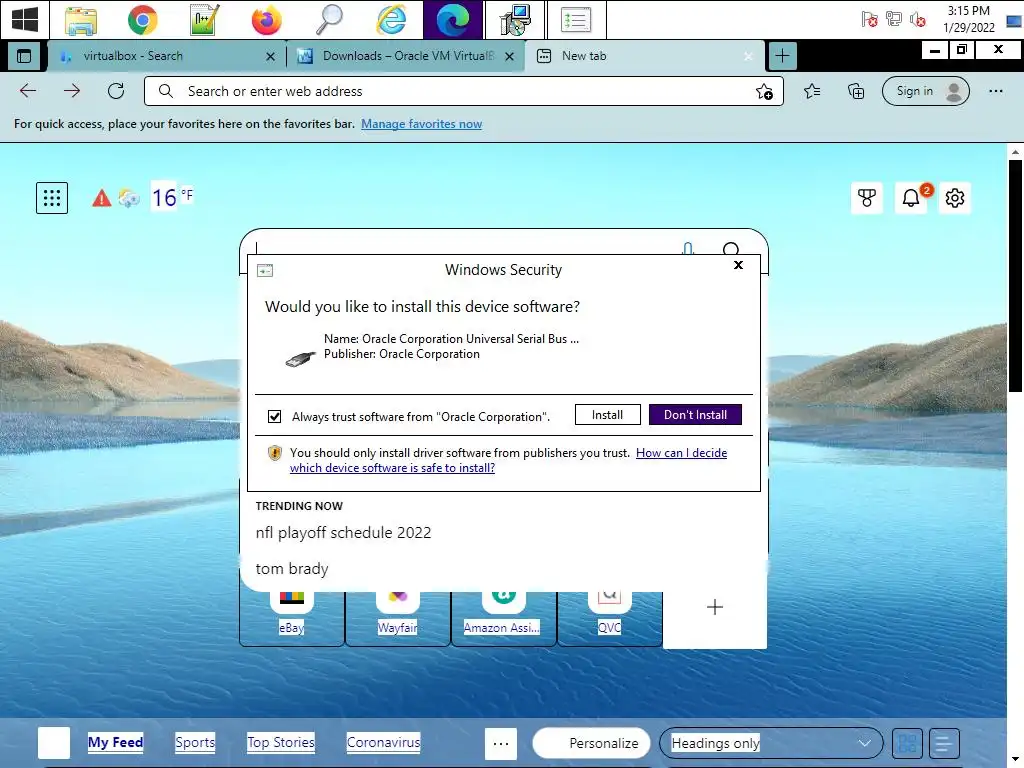Open the Edge tab actions menu
Viewport: 1024px width, 768px height.
24,56
